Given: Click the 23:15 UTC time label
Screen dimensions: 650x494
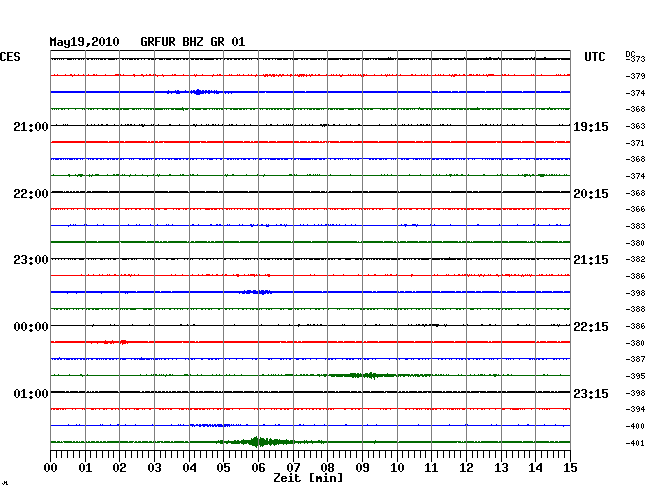Looking at the screenshot, I should click(591, 393).
